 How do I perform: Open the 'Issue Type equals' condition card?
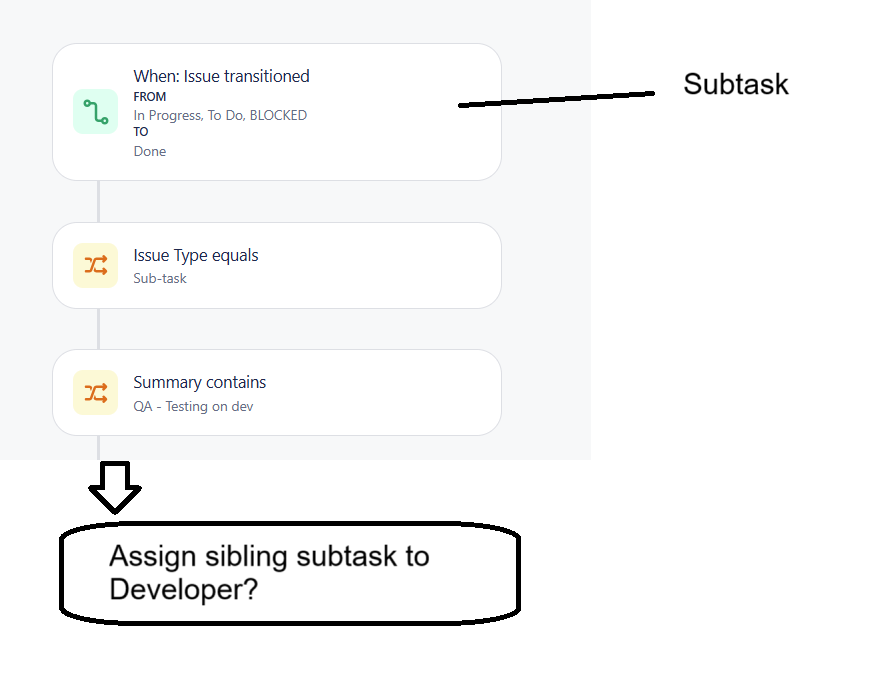(x=277, y=266)
